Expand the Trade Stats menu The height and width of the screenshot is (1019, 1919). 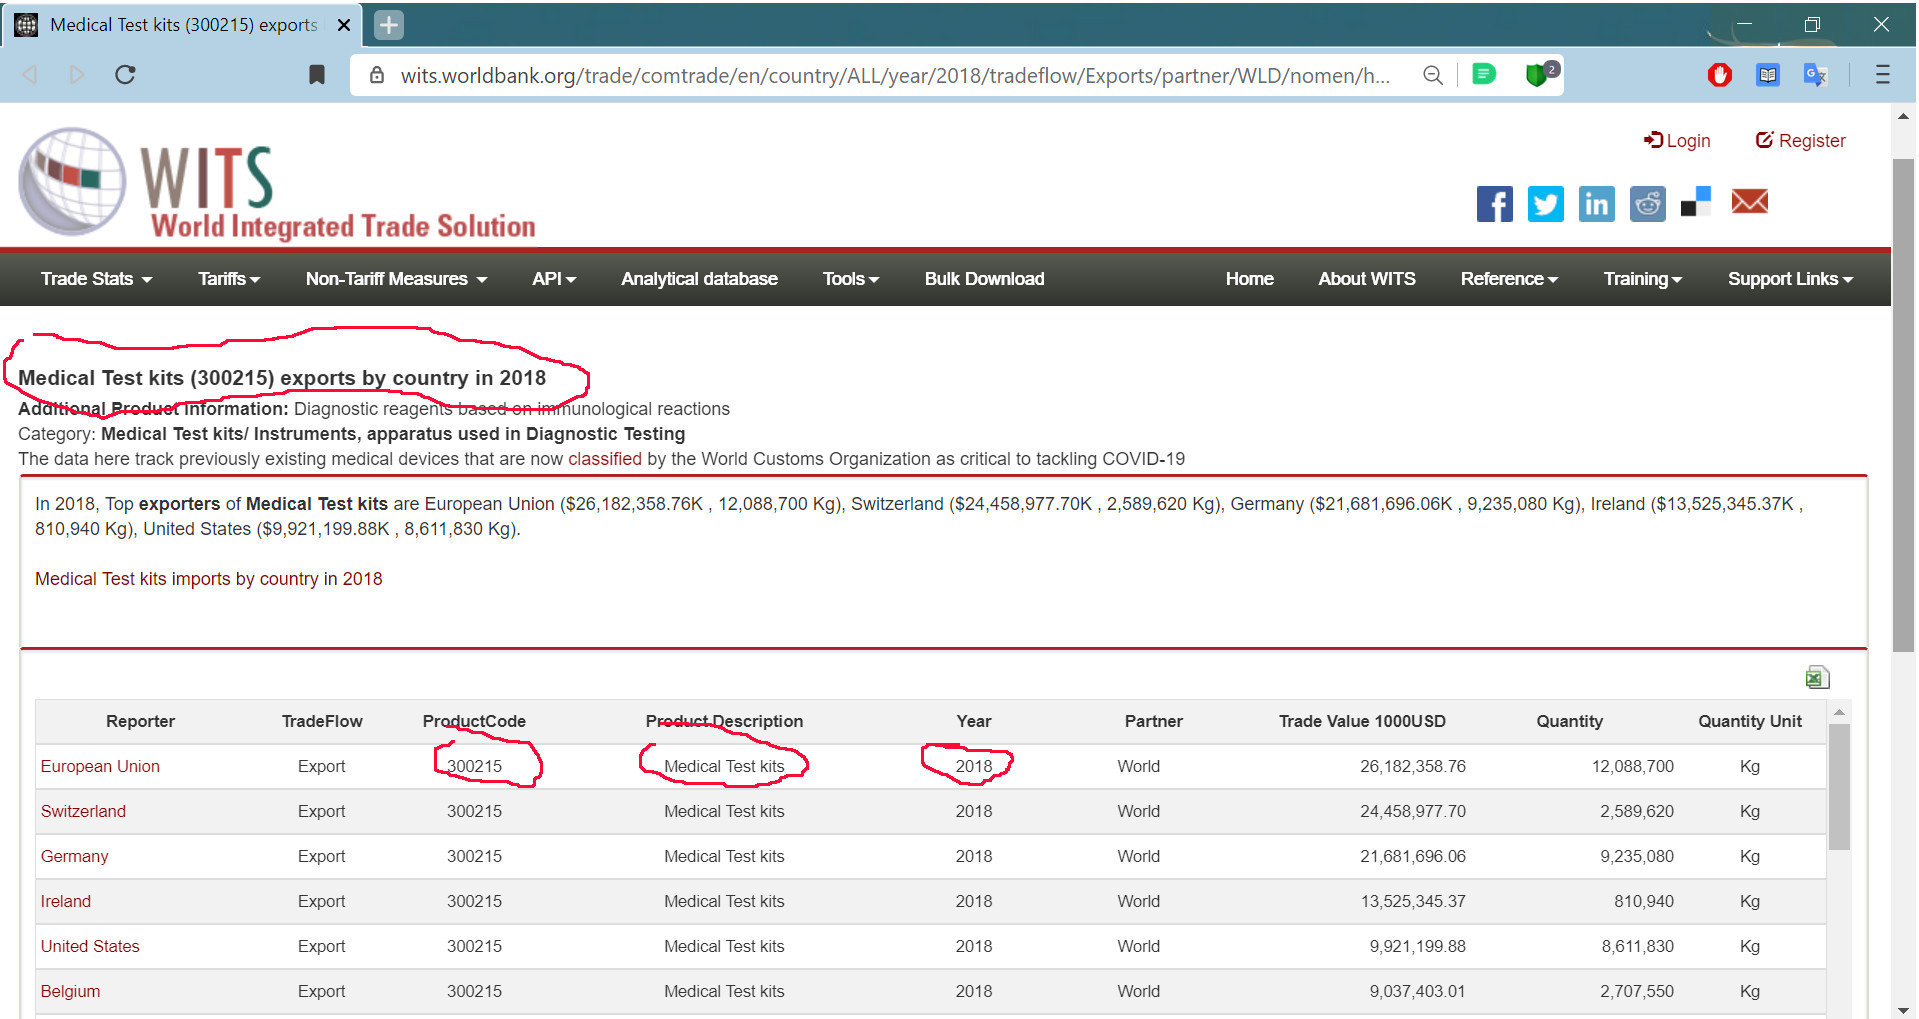(x=96, y=279)
